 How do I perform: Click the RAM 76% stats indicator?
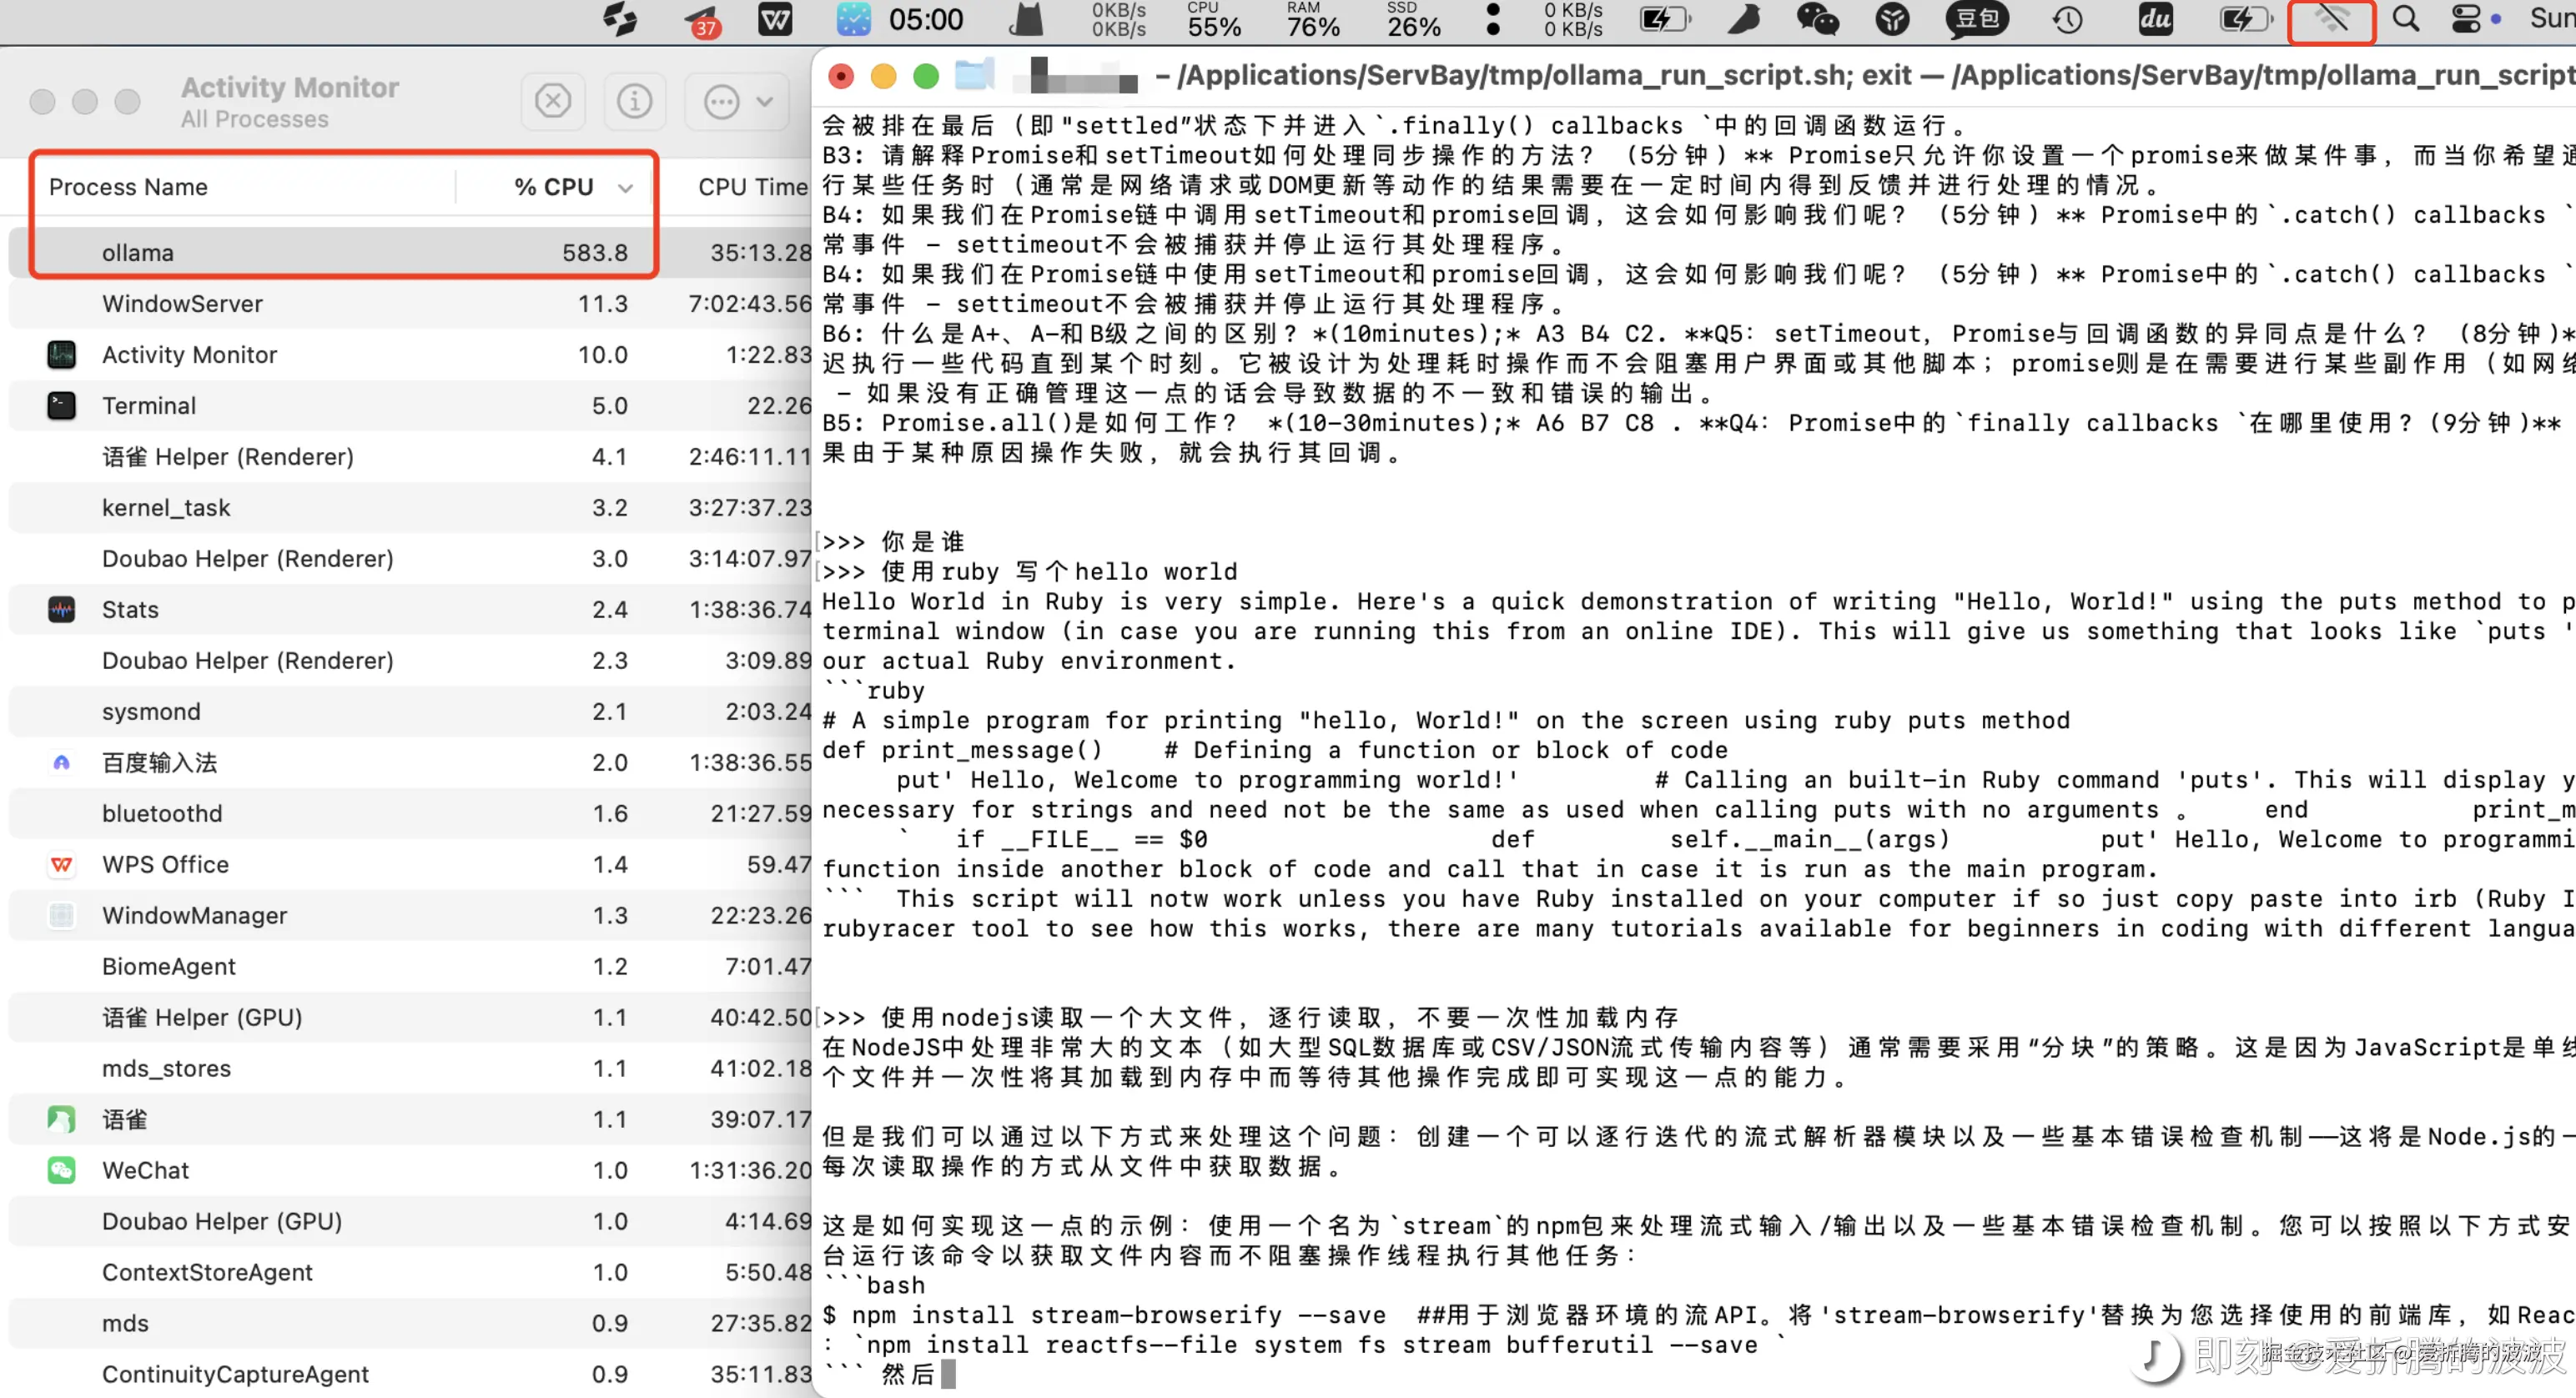pos(1312,19)
